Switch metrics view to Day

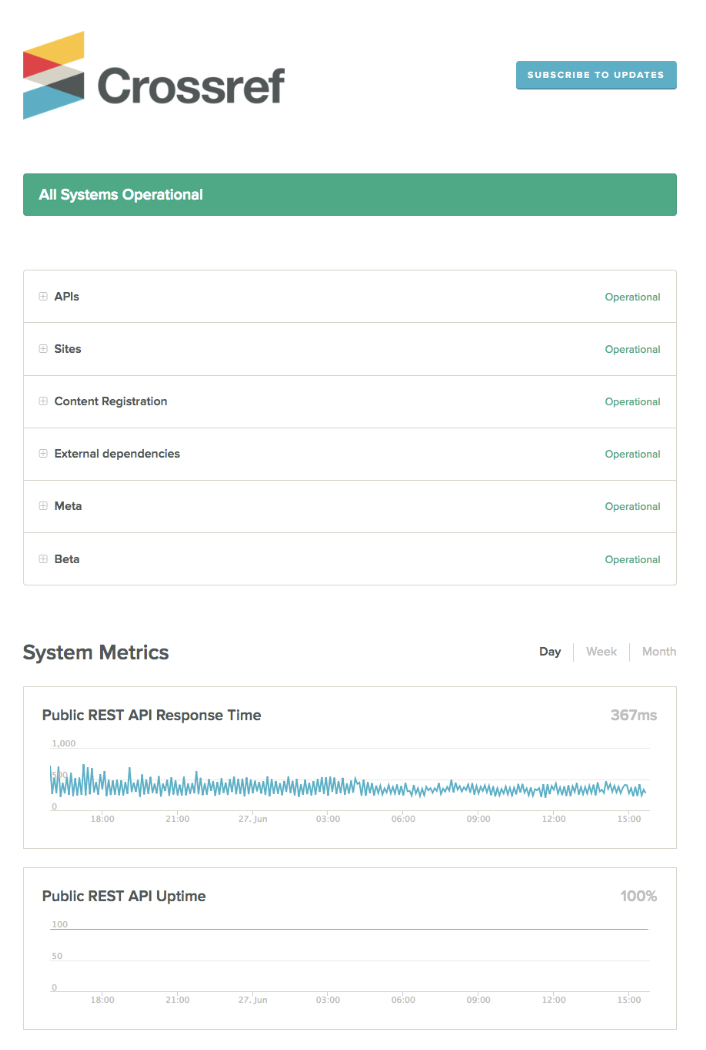pos(550,652)
